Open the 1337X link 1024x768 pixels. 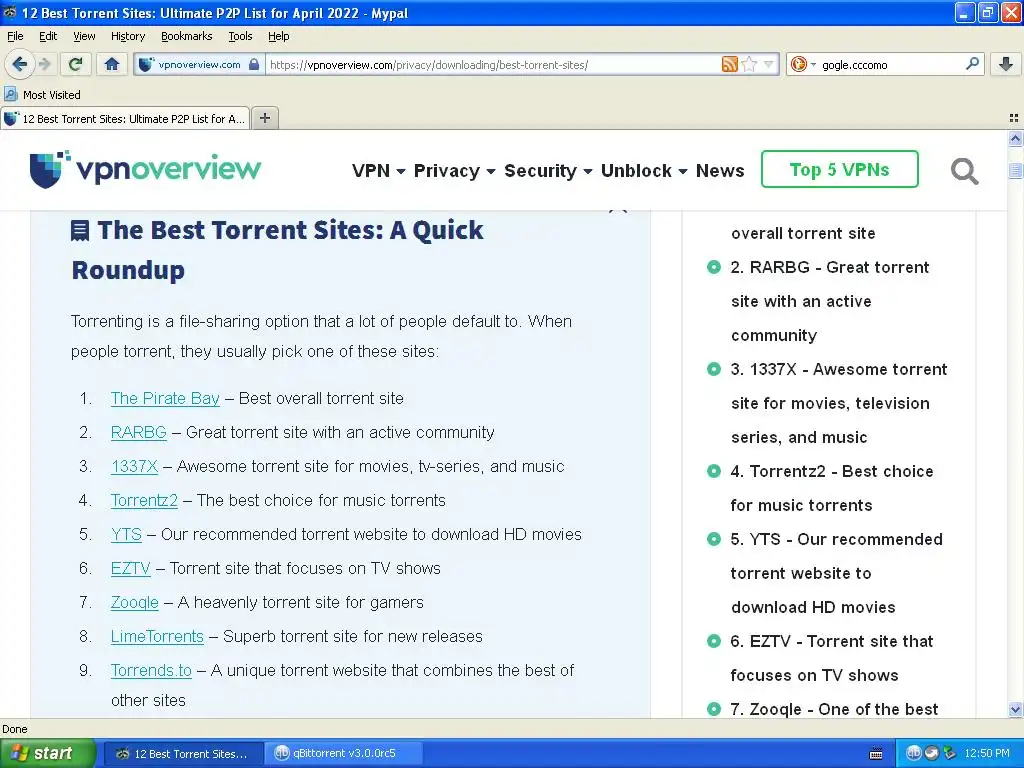(135, 466)
